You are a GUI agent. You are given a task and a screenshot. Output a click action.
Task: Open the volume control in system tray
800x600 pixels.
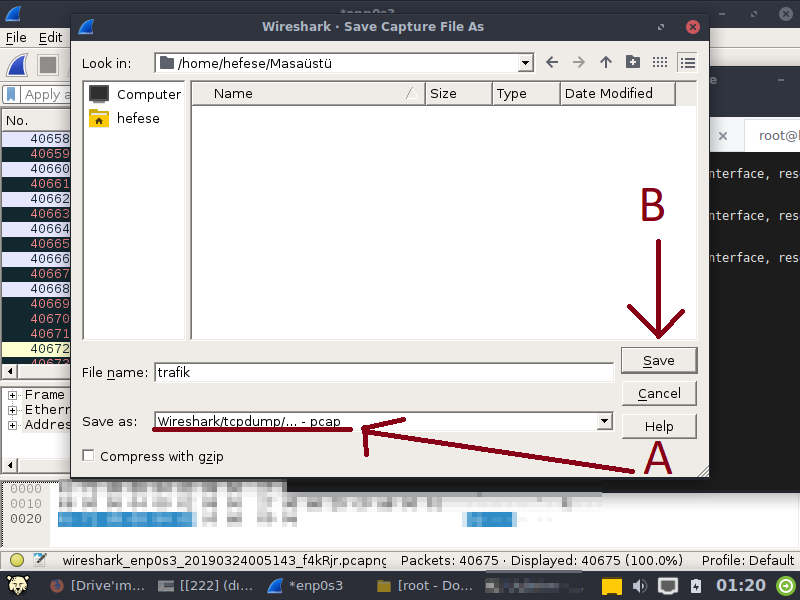click(639, 586)
